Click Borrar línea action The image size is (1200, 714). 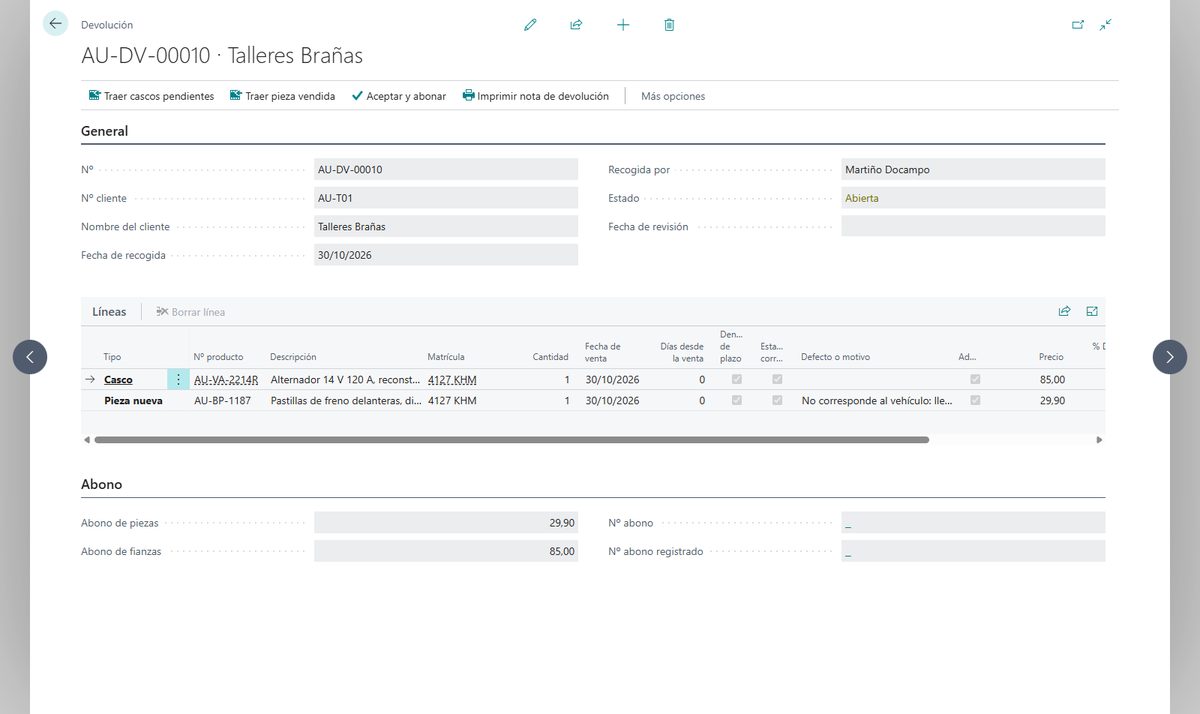(x=191, y=312)
